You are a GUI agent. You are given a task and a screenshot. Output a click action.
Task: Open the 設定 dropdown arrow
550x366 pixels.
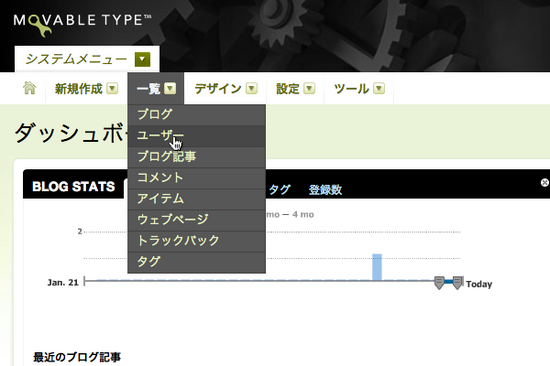[309, 88]
